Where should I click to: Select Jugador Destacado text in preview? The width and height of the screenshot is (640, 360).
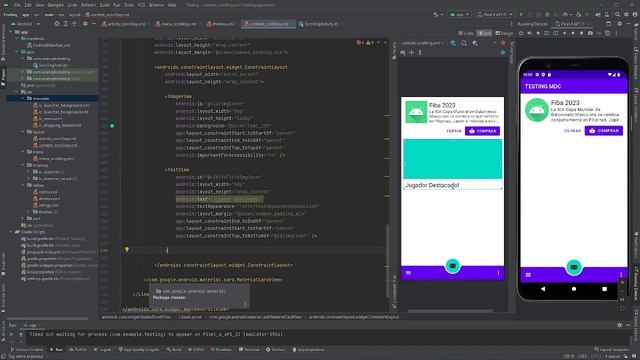click(432, 185)
